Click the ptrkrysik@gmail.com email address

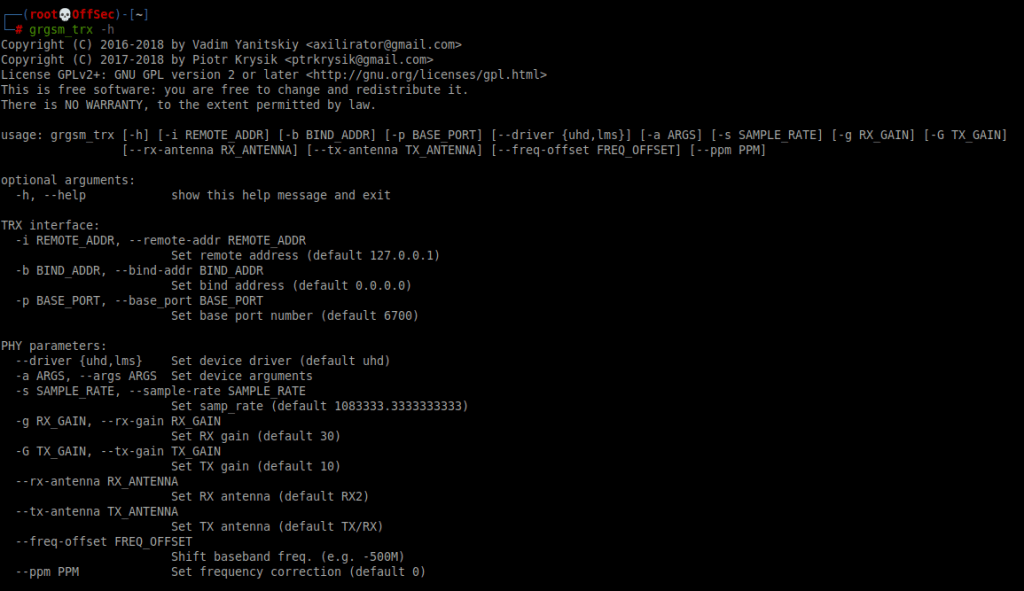[359, 59]
